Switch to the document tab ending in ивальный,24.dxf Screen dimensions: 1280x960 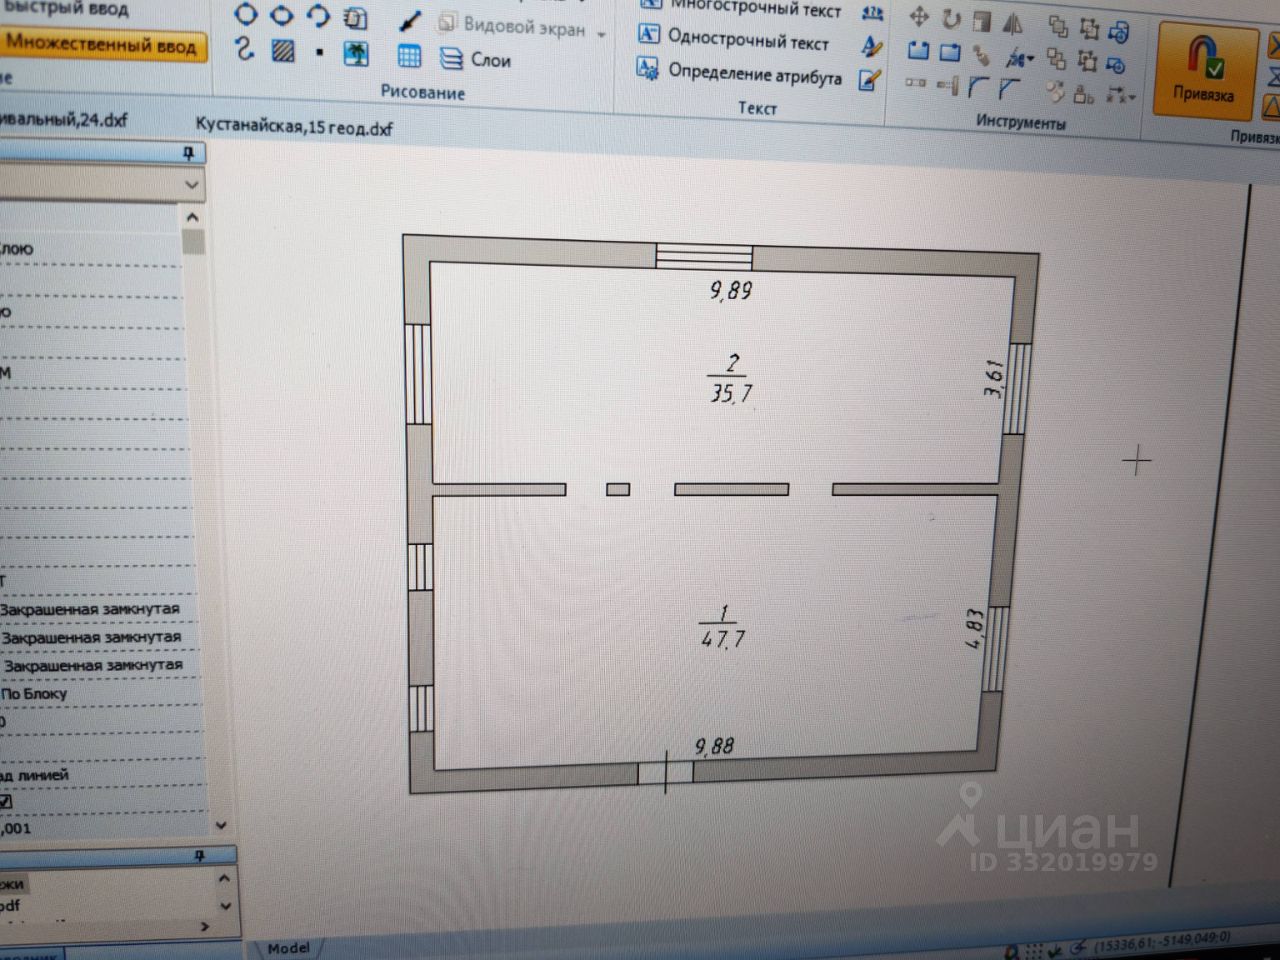(x=64, y=120)
